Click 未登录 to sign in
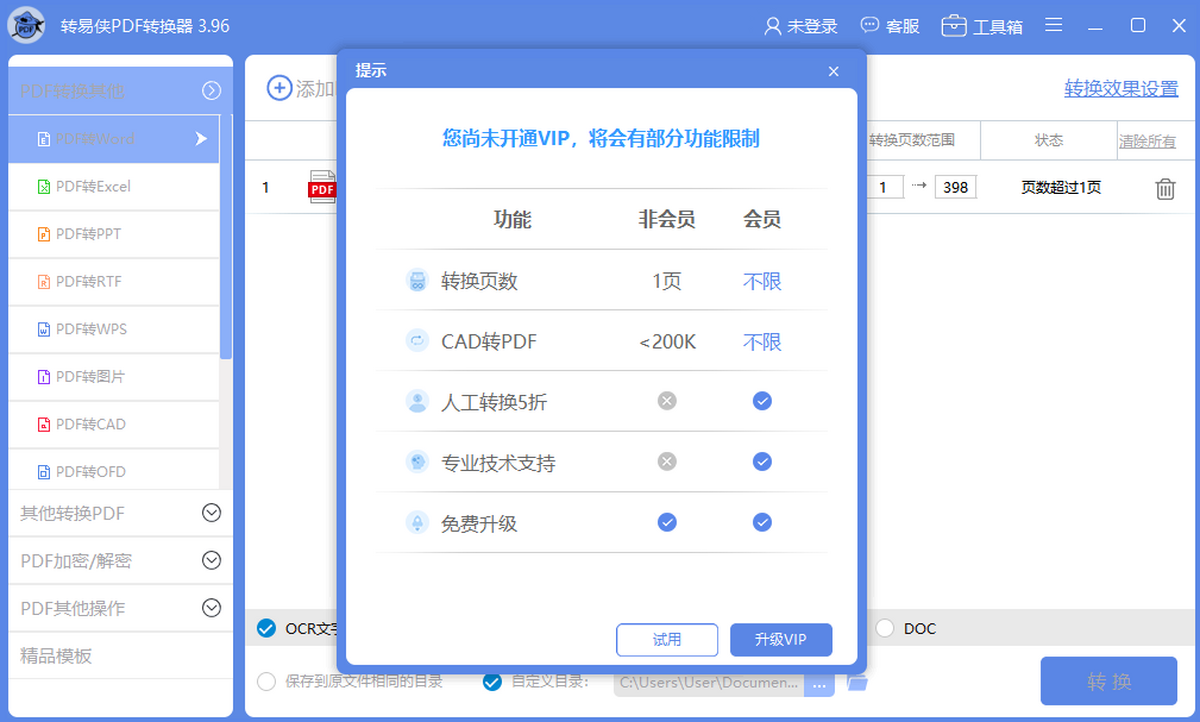This screenshot has height=722, width=1200. click(x=801, y=26)
